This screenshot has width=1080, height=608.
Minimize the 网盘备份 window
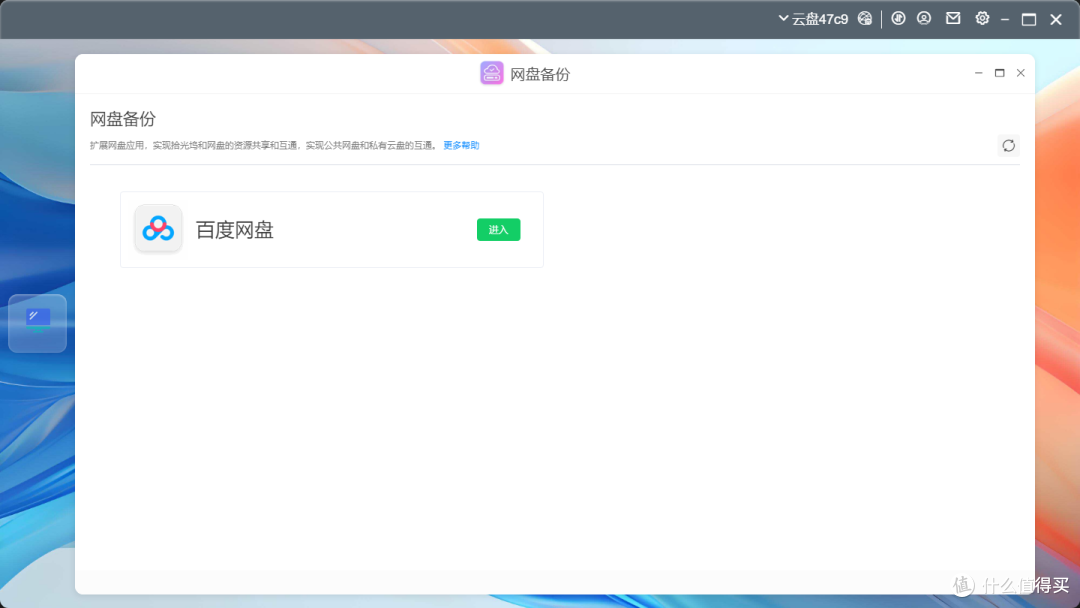pos(978,73)
